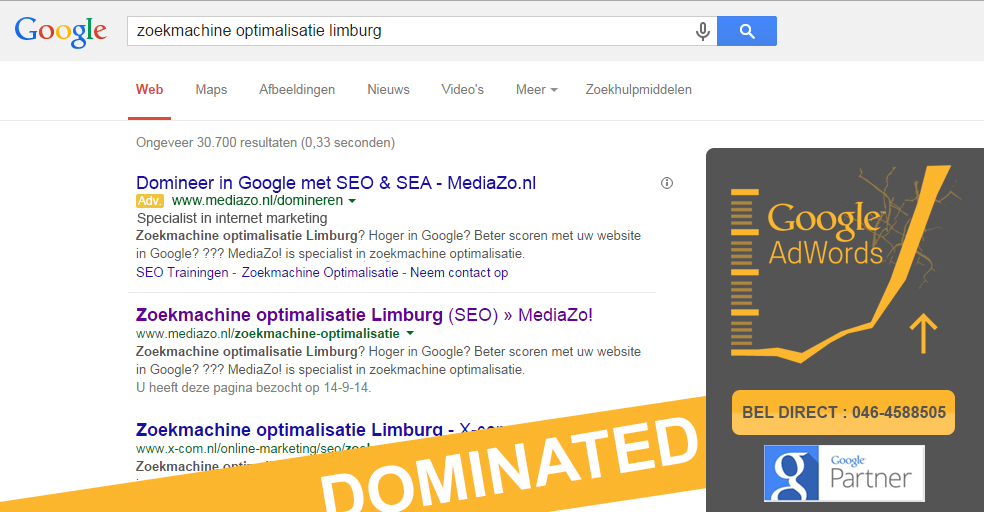984x512 pixels.
Task: Expand dropdown arrow next to www.mediazo.nl/domineren
Action: pos(352,201)
